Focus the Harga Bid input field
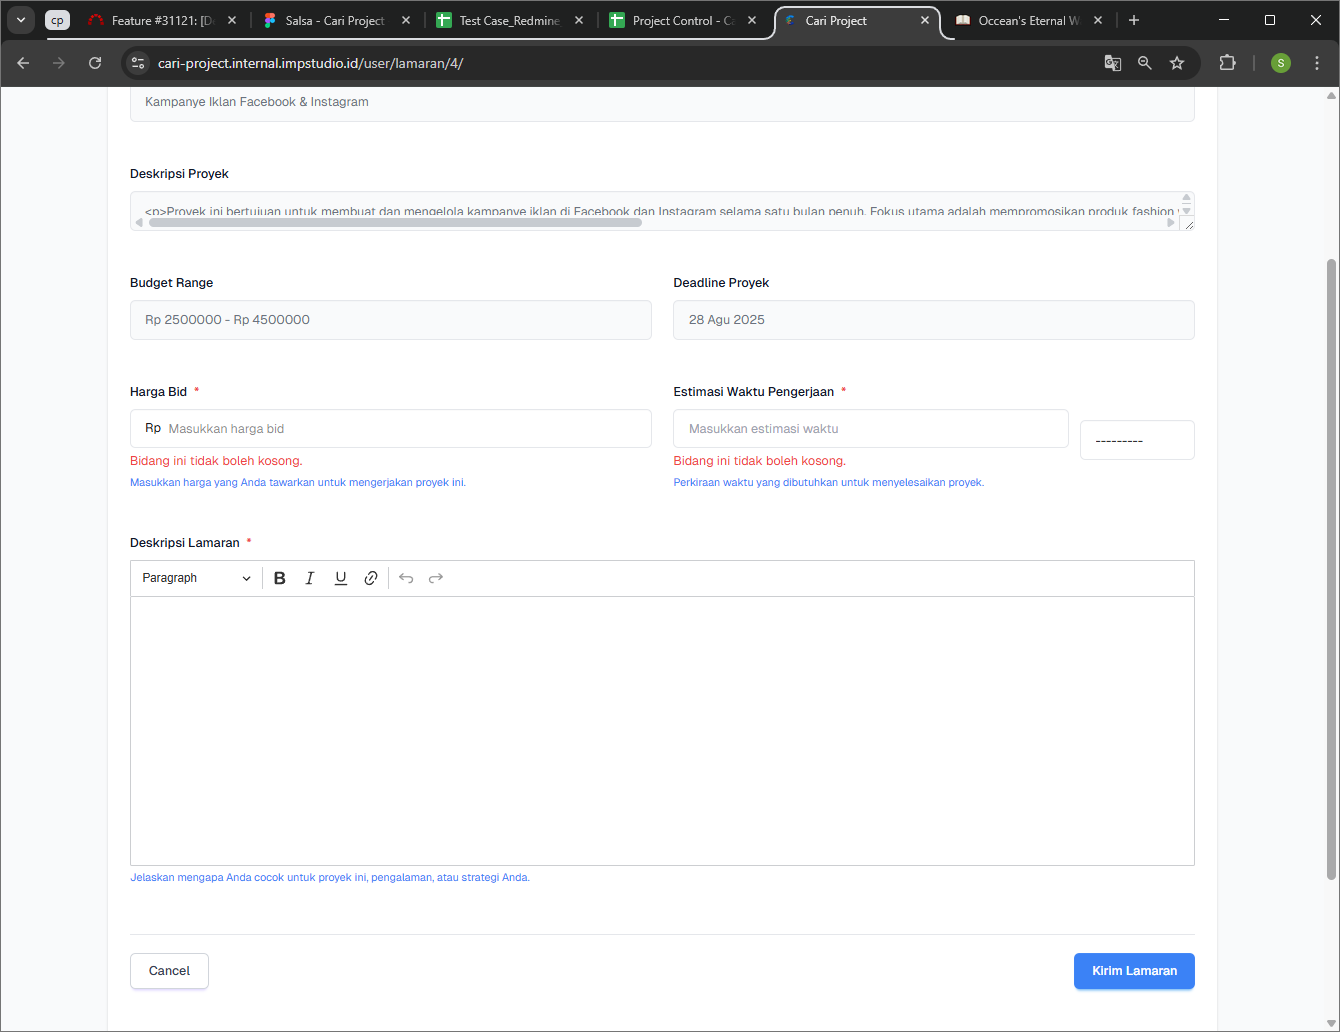This screenshot has width=1340, height=1032. click(405, 428)
